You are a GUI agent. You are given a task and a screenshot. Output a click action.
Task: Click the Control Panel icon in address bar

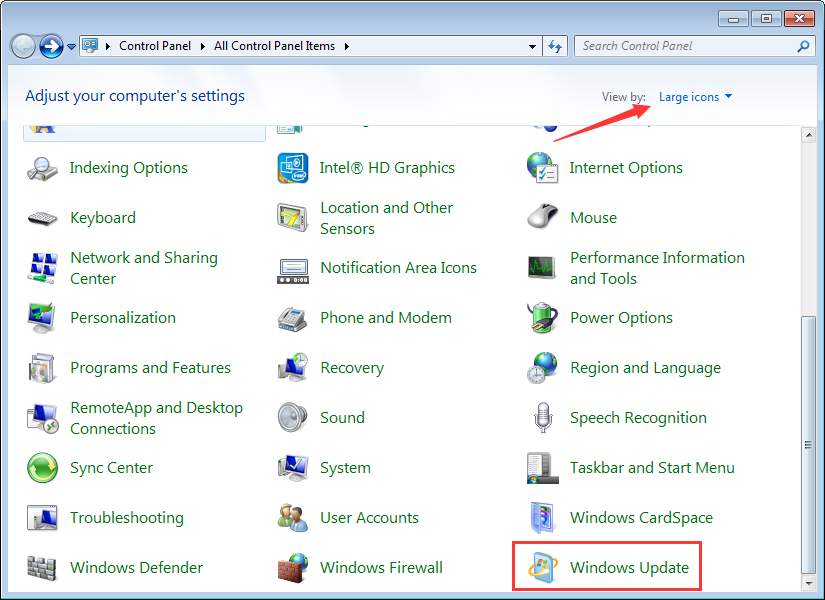tap(90, 46)
